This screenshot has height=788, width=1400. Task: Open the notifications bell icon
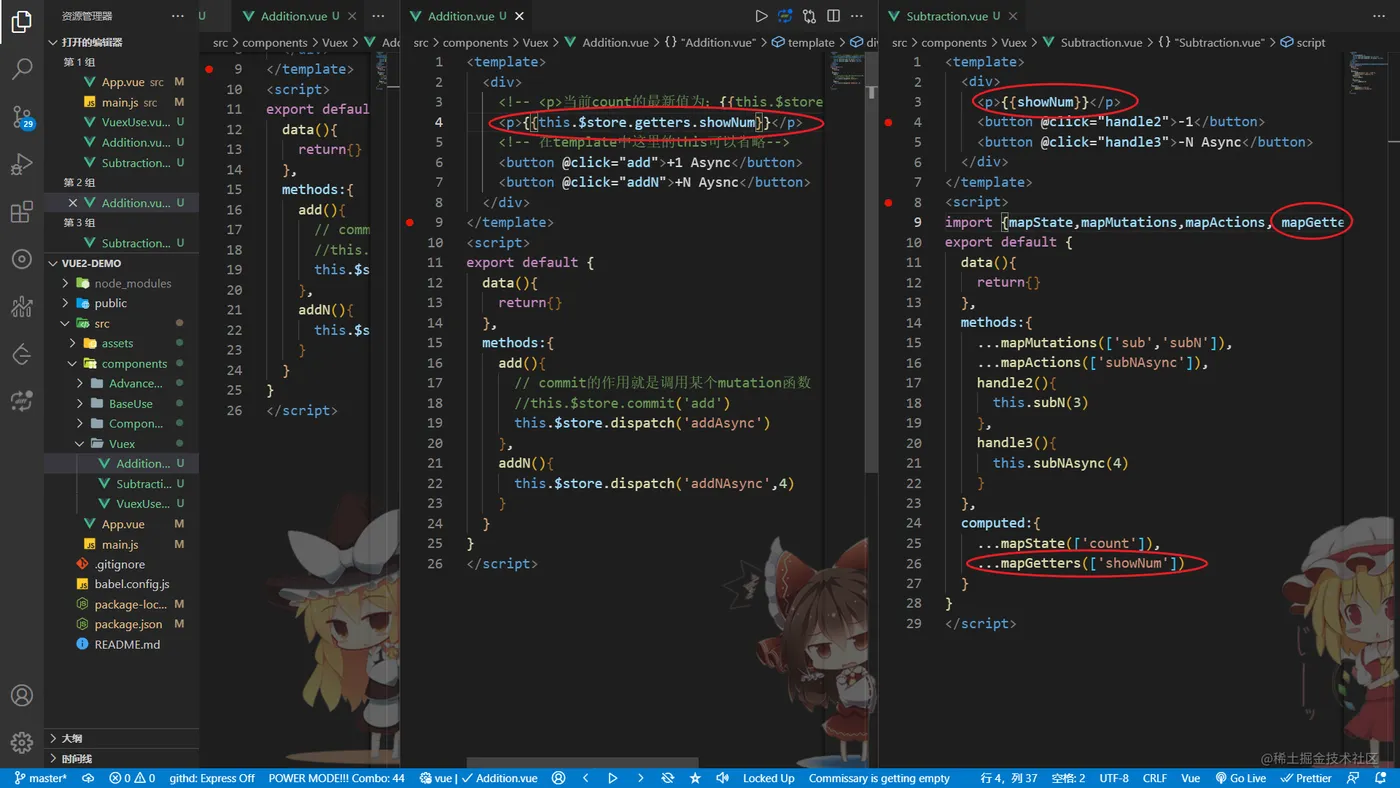1379,778
